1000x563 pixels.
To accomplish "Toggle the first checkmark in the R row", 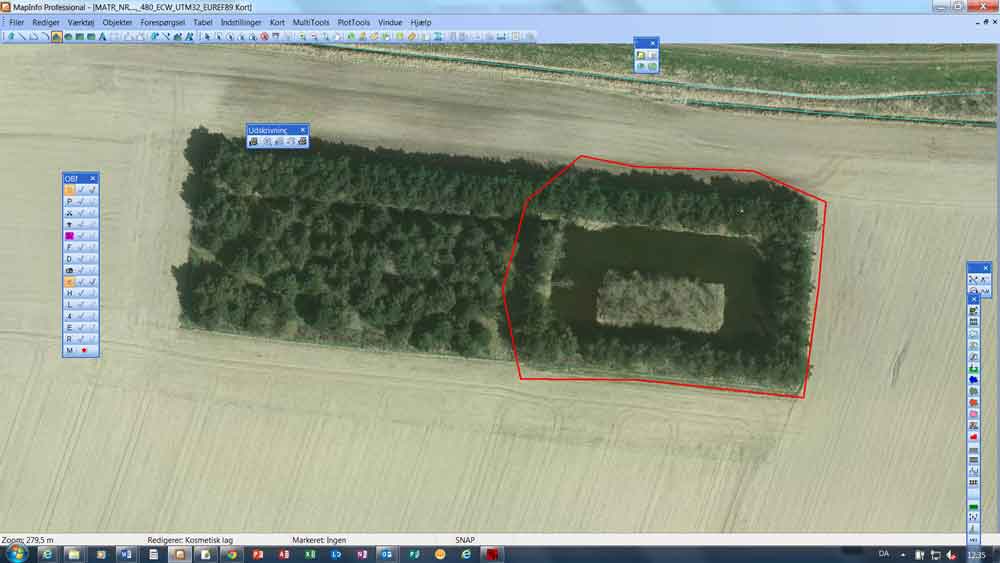I will [81, 339].
